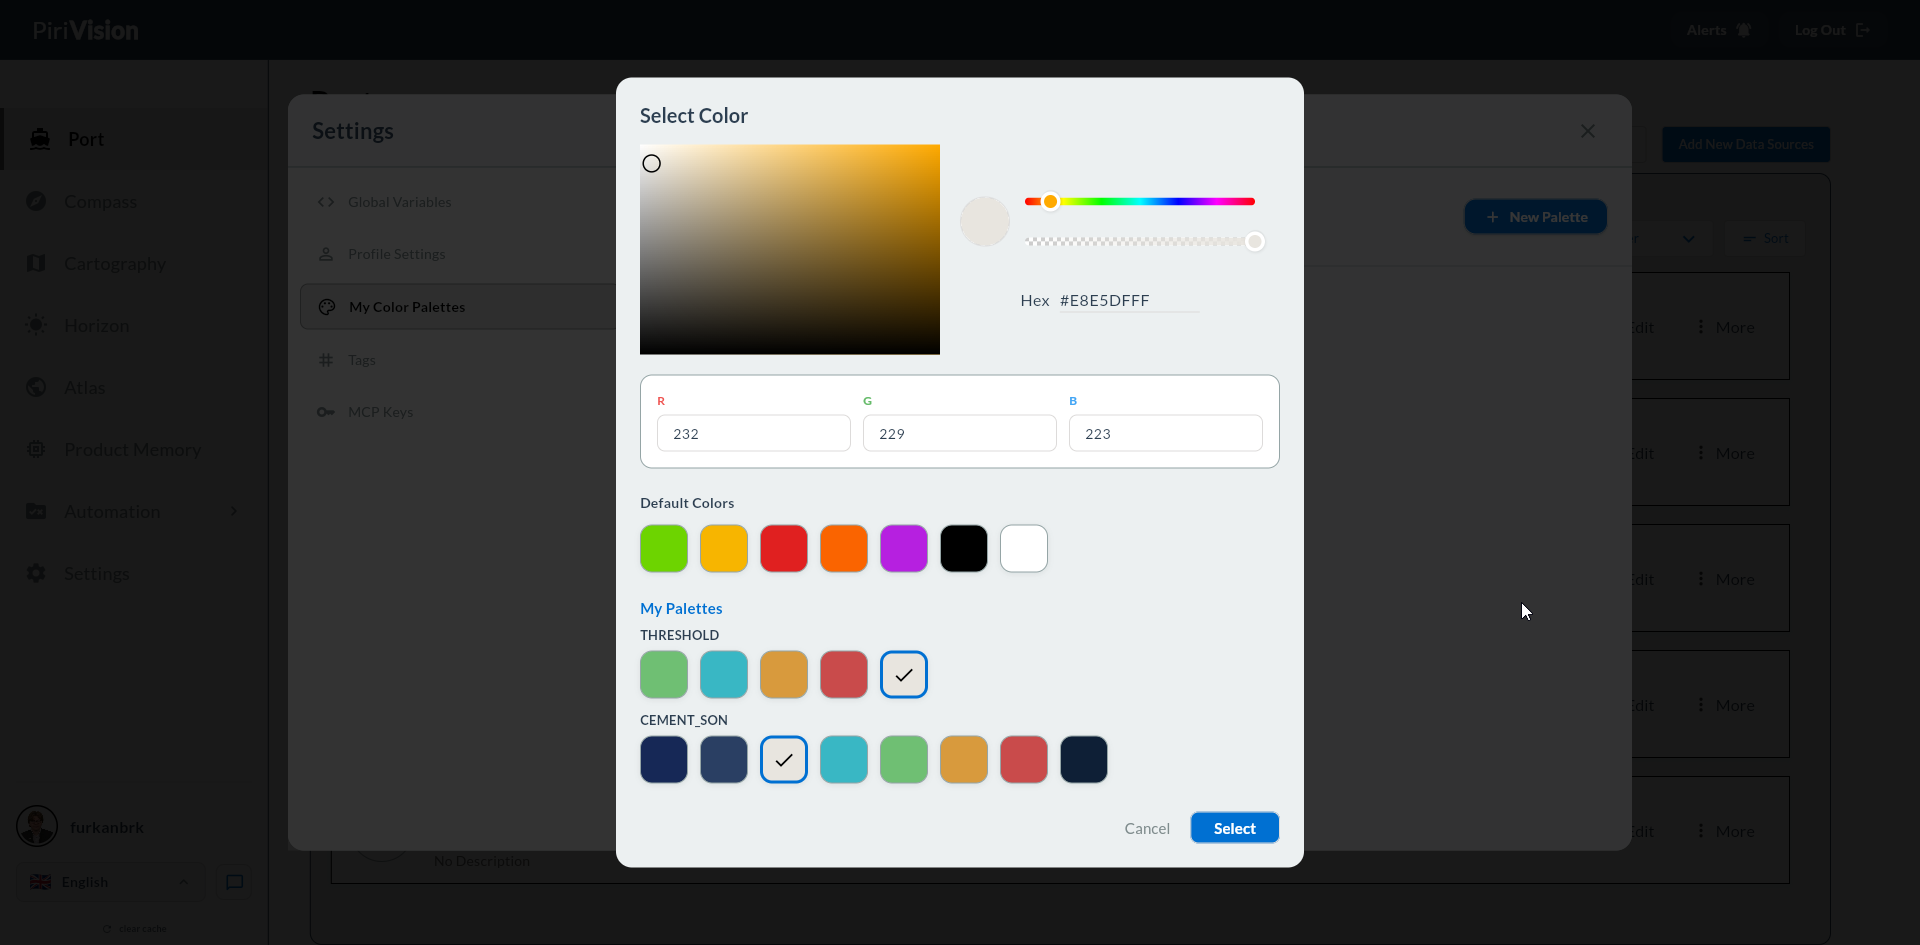Click the Tags hash icon
Viewport: 1920px width, 945px height.
pyautogui.click(x=326, y=360)
